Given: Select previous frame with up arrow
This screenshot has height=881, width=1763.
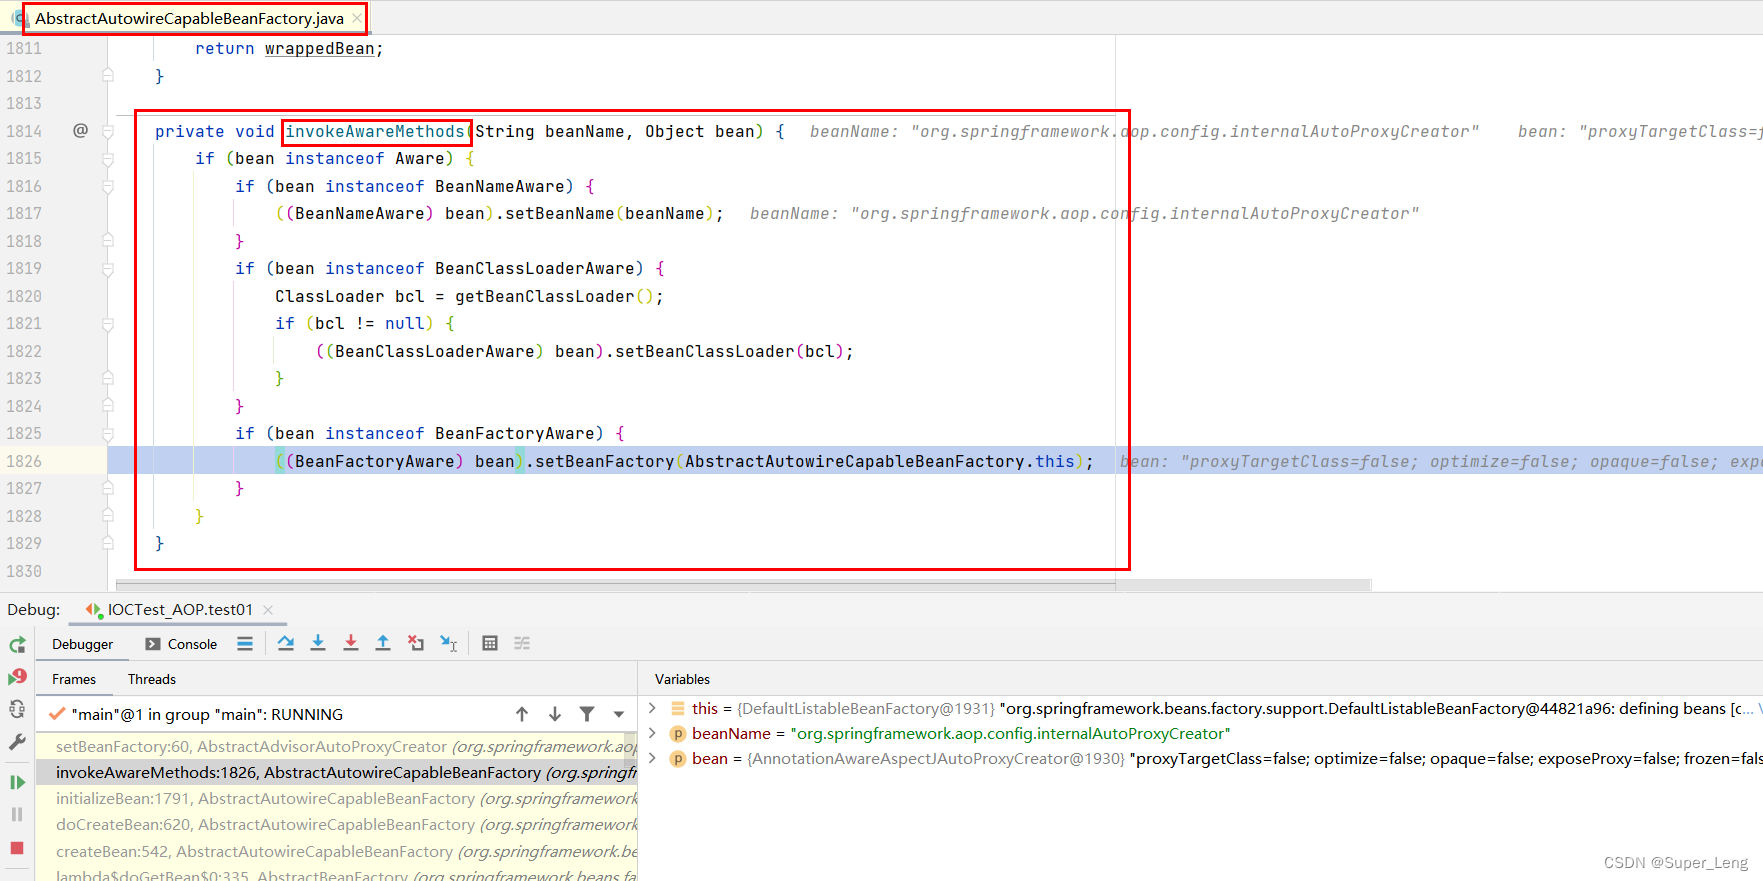Looking at the screenshot, I should tap(522, 714).
